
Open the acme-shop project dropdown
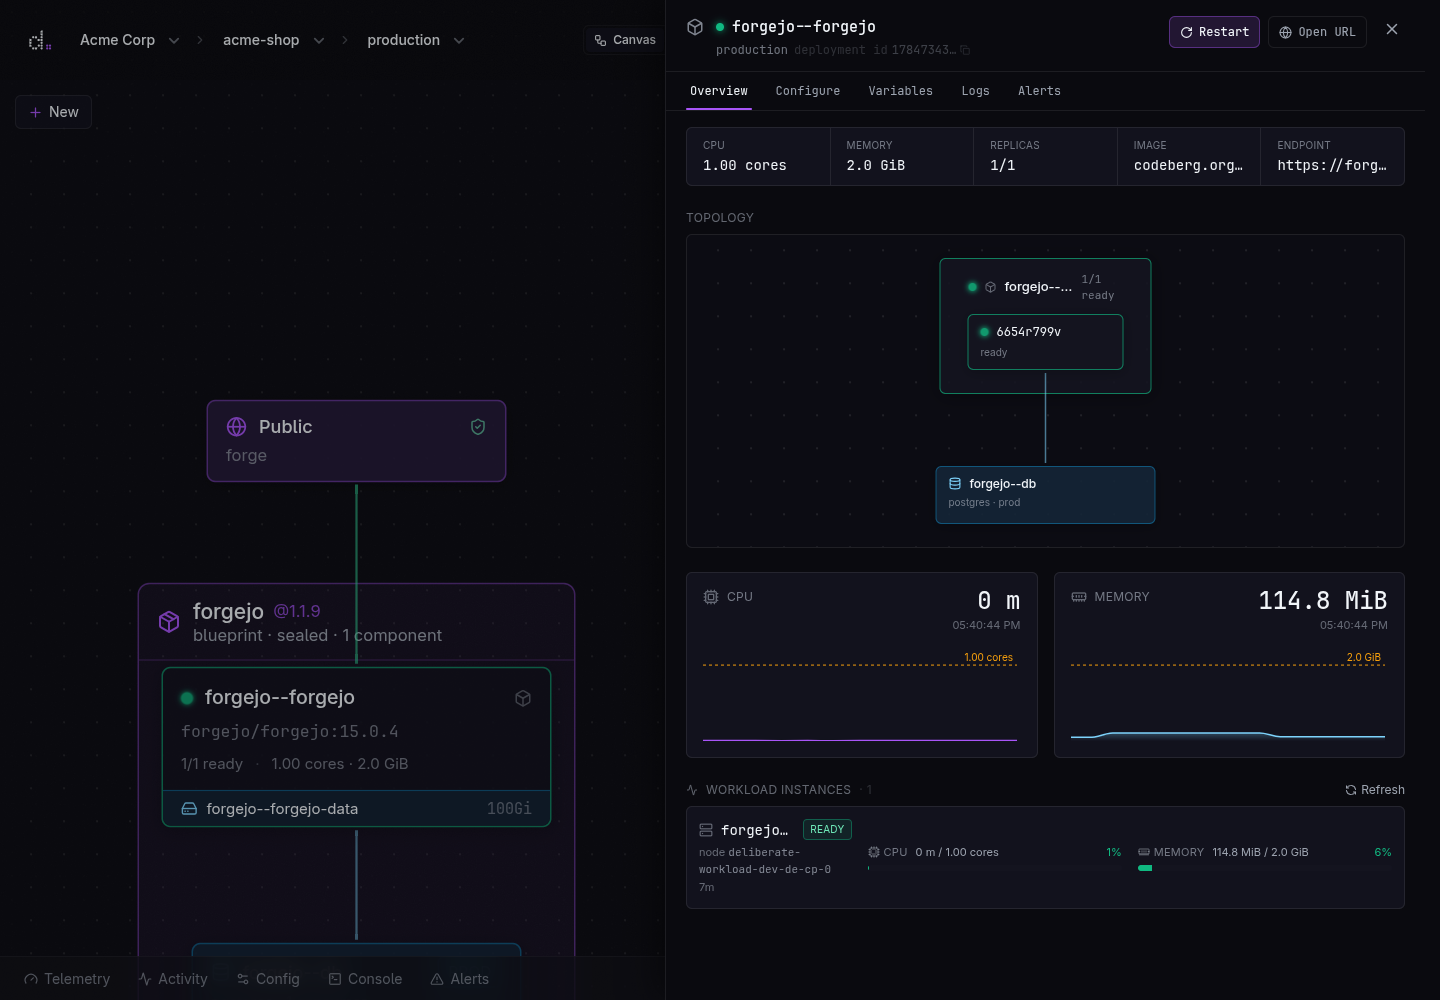click(274, 40)
